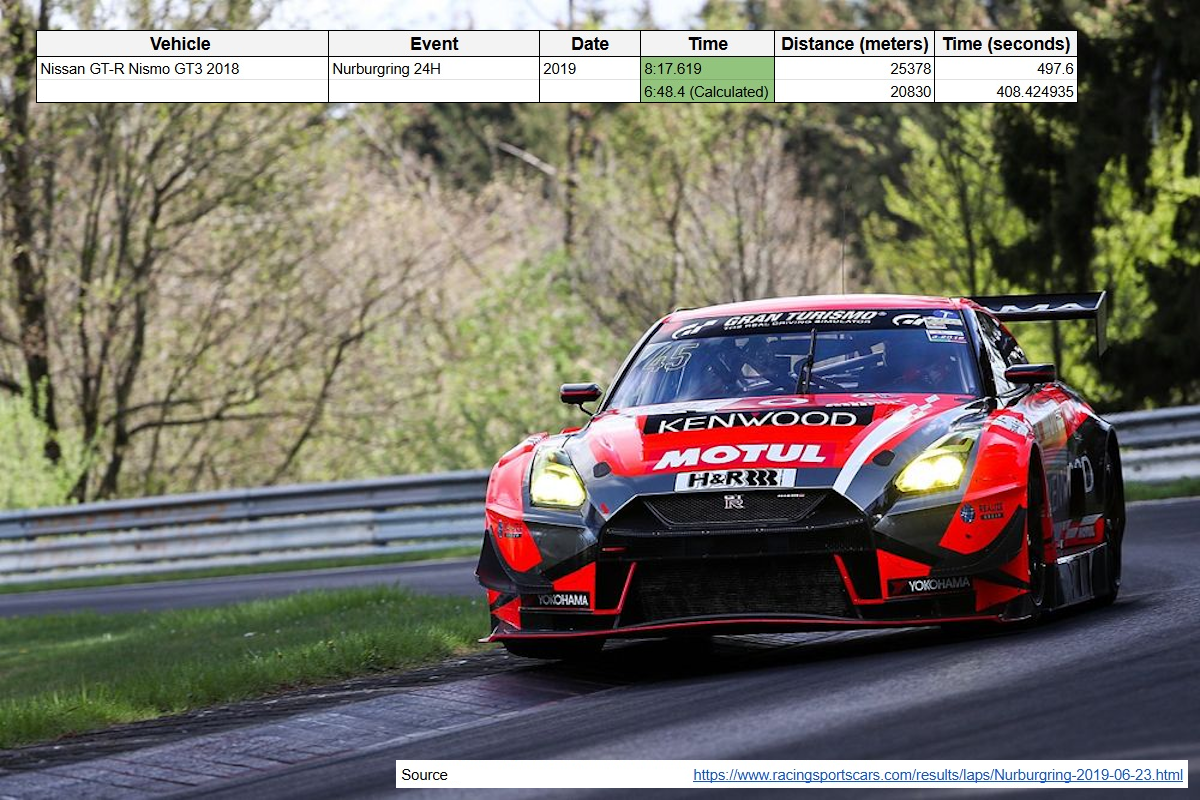
Task: Open the racingsportscars.com source link
Action: coord(937,775)
